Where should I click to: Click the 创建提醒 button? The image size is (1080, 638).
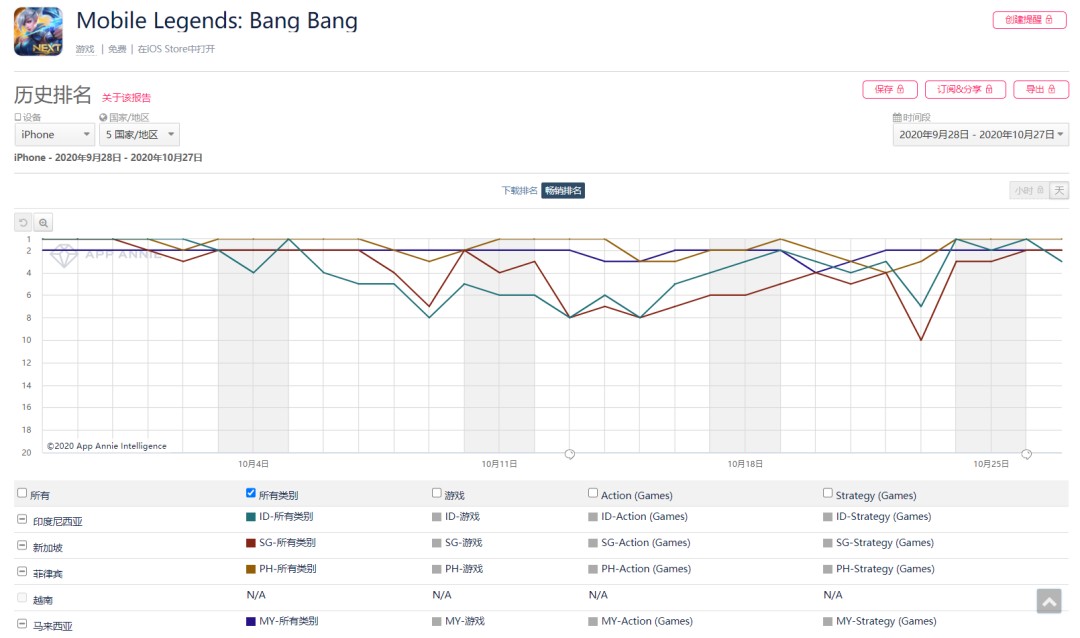(1029, 20)
